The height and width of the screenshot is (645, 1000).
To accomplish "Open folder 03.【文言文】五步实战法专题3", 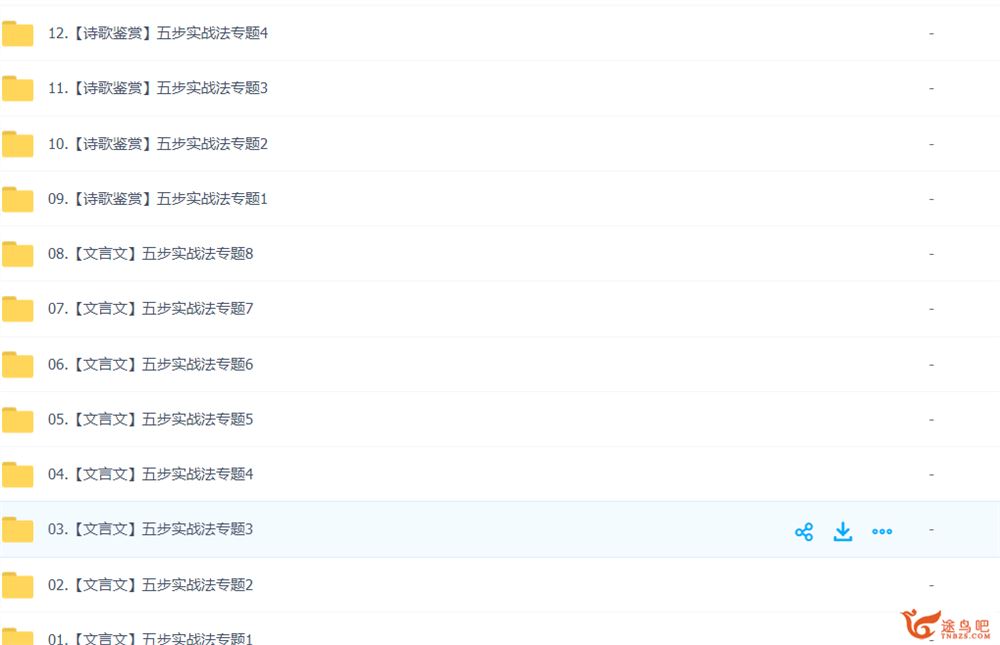I will pos(151,529).
